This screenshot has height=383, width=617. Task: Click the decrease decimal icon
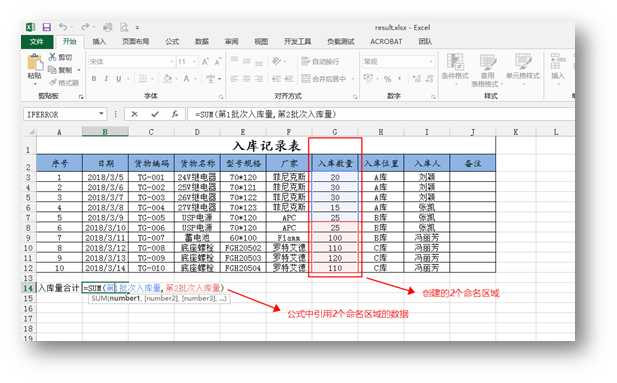[x=429, y=79]
